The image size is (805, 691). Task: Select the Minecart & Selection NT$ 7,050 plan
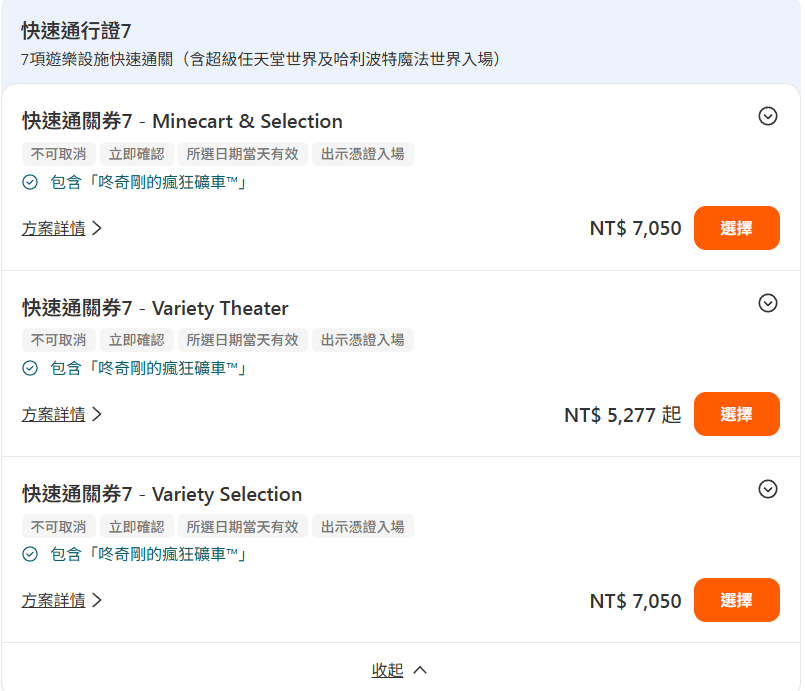[x=736, y=228]
